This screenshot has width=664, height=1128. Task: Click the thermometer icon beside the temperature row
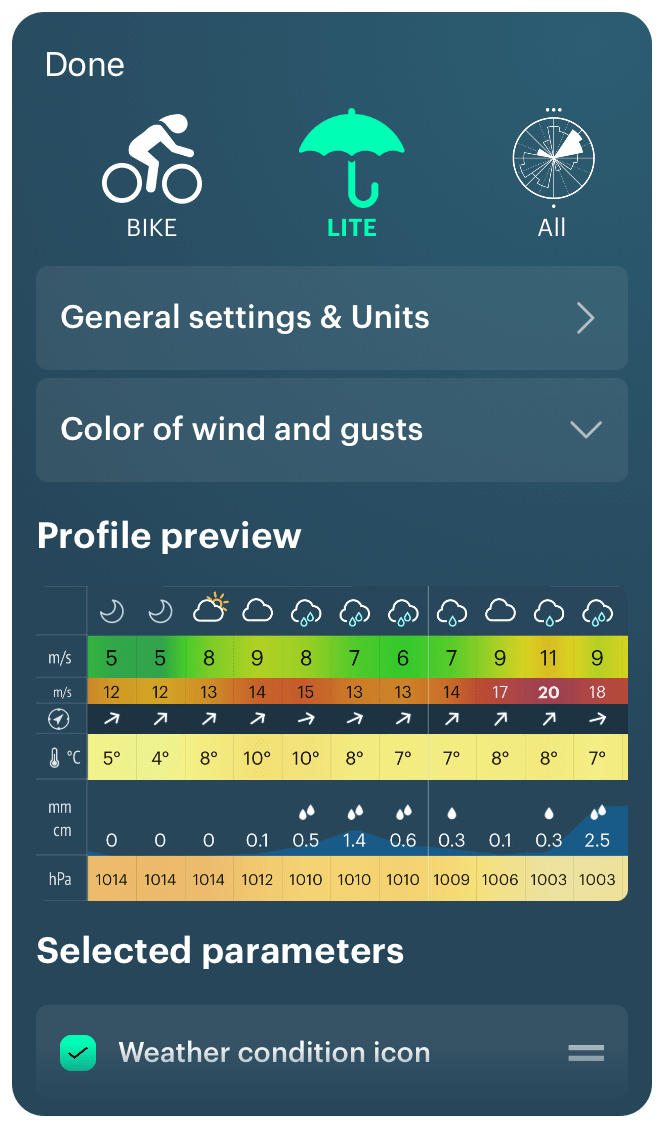point(57,757)
